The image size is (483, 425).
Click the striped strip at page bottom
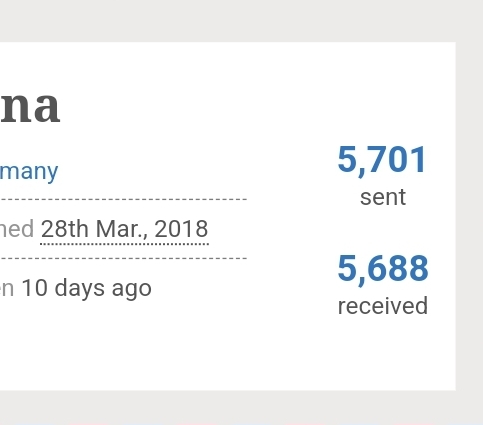[241, 424]
